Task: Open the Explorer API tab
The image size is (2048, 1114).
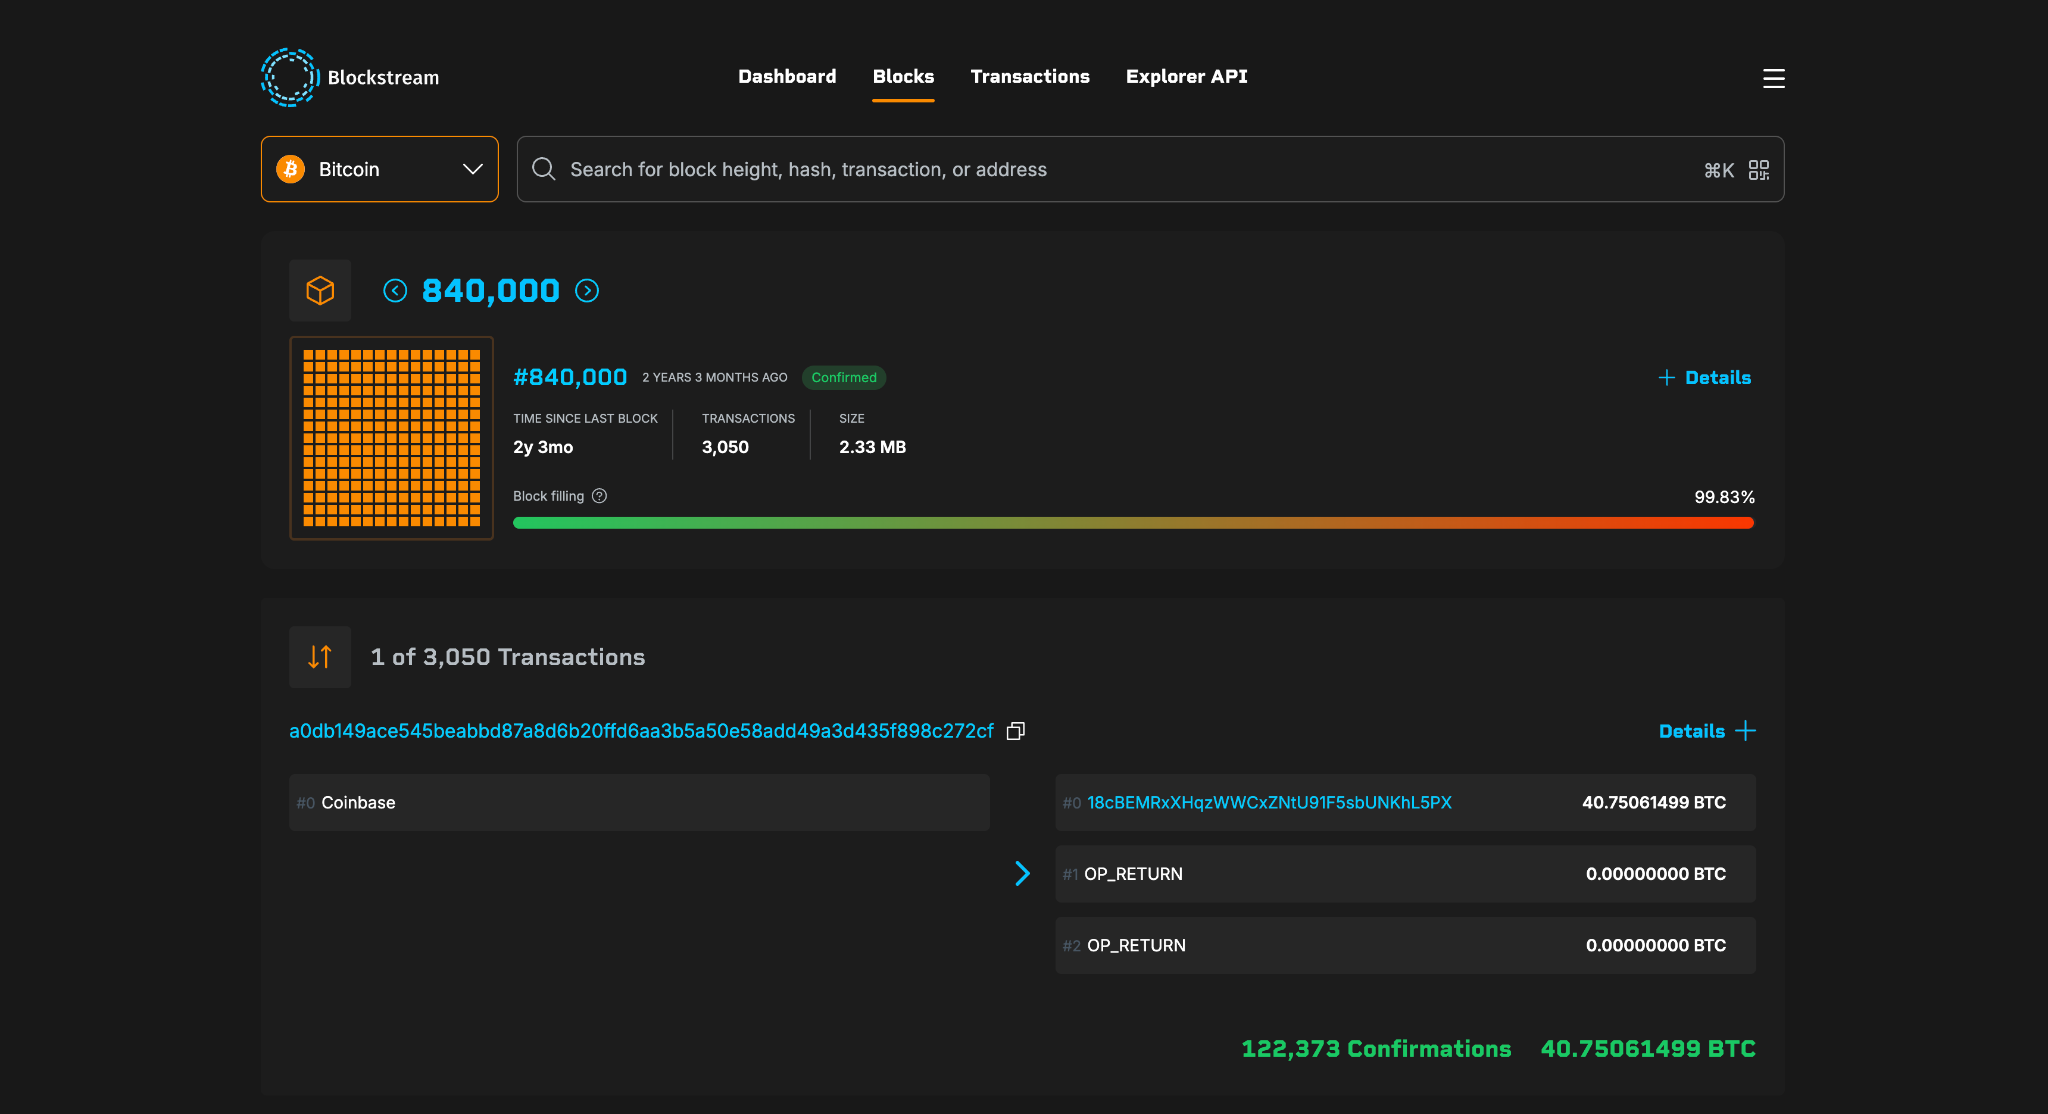Action: pos(1186,77)
